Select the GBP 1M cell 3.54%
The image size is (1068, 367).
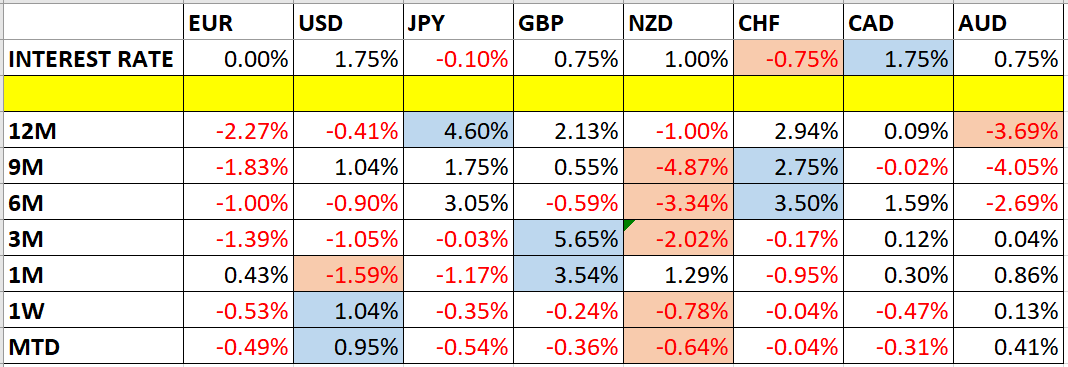coord(568,276)
